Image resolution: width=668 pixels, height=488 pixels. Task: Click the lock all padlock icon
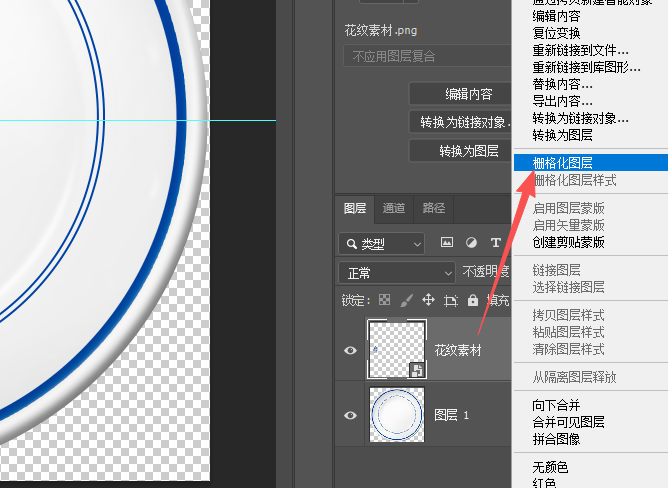tap(473, 300)
